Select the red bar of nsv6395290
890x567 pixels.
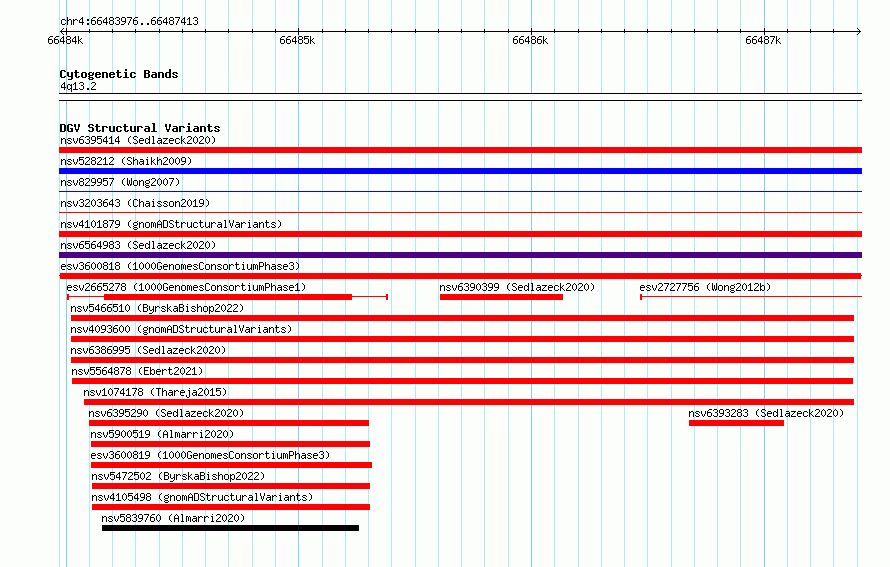[x=229, y=423]
